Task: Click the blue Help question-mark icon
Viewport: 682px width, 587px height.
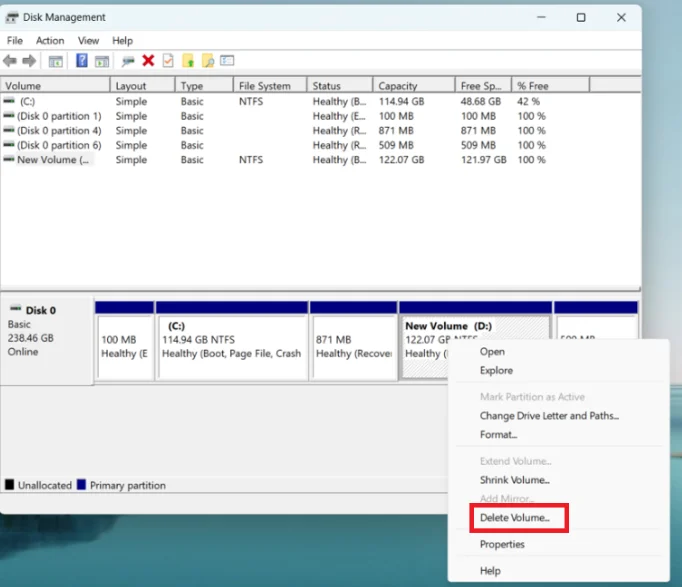Action: point(81,60)
